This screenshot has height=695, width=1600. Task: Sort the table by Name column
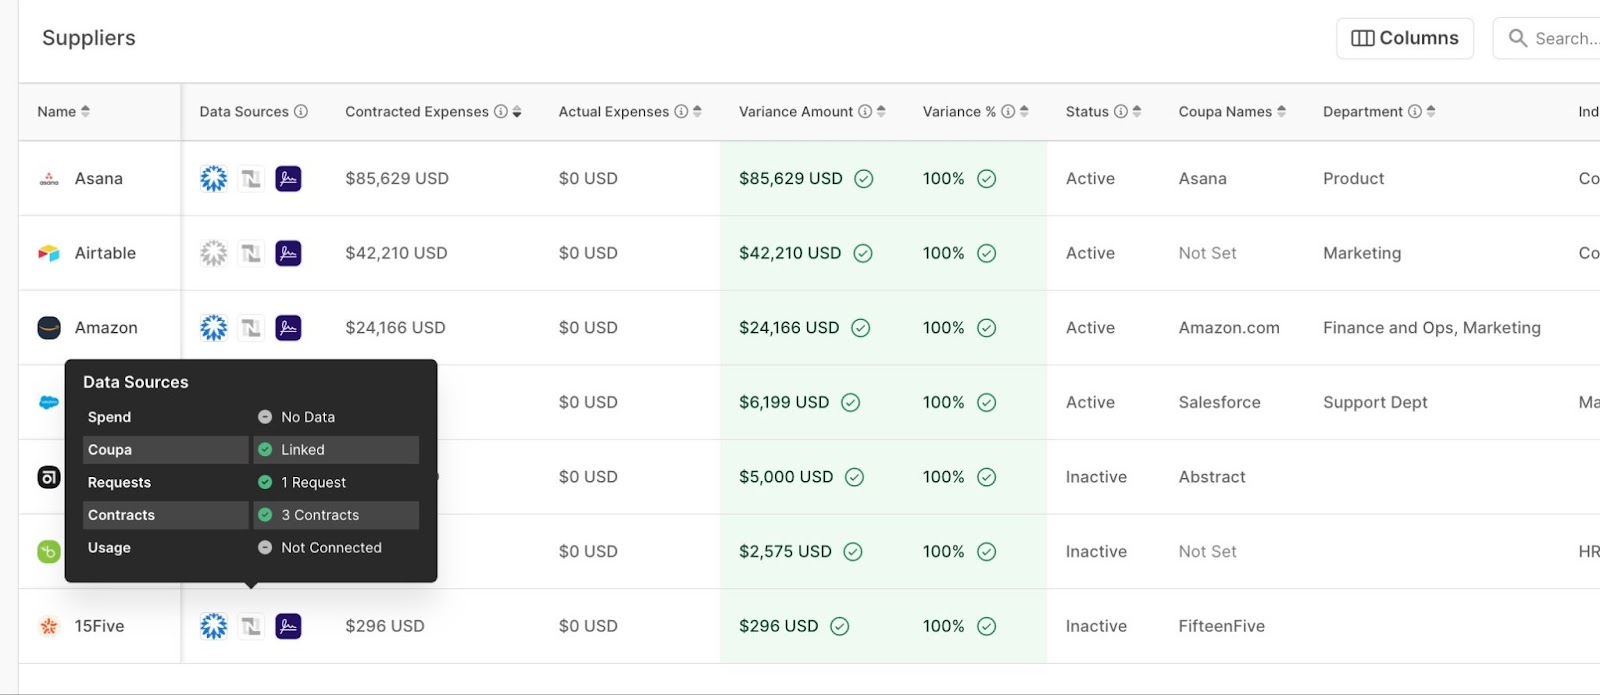[85, 112]
